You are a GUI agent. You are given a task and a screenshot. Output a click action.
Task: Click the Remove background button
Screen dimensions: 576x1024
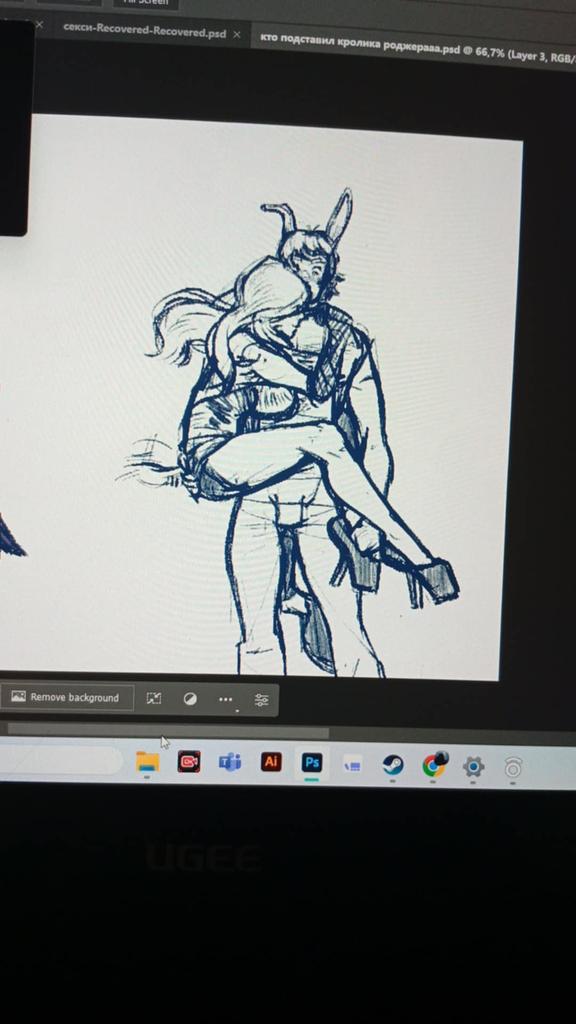(67, 697)
